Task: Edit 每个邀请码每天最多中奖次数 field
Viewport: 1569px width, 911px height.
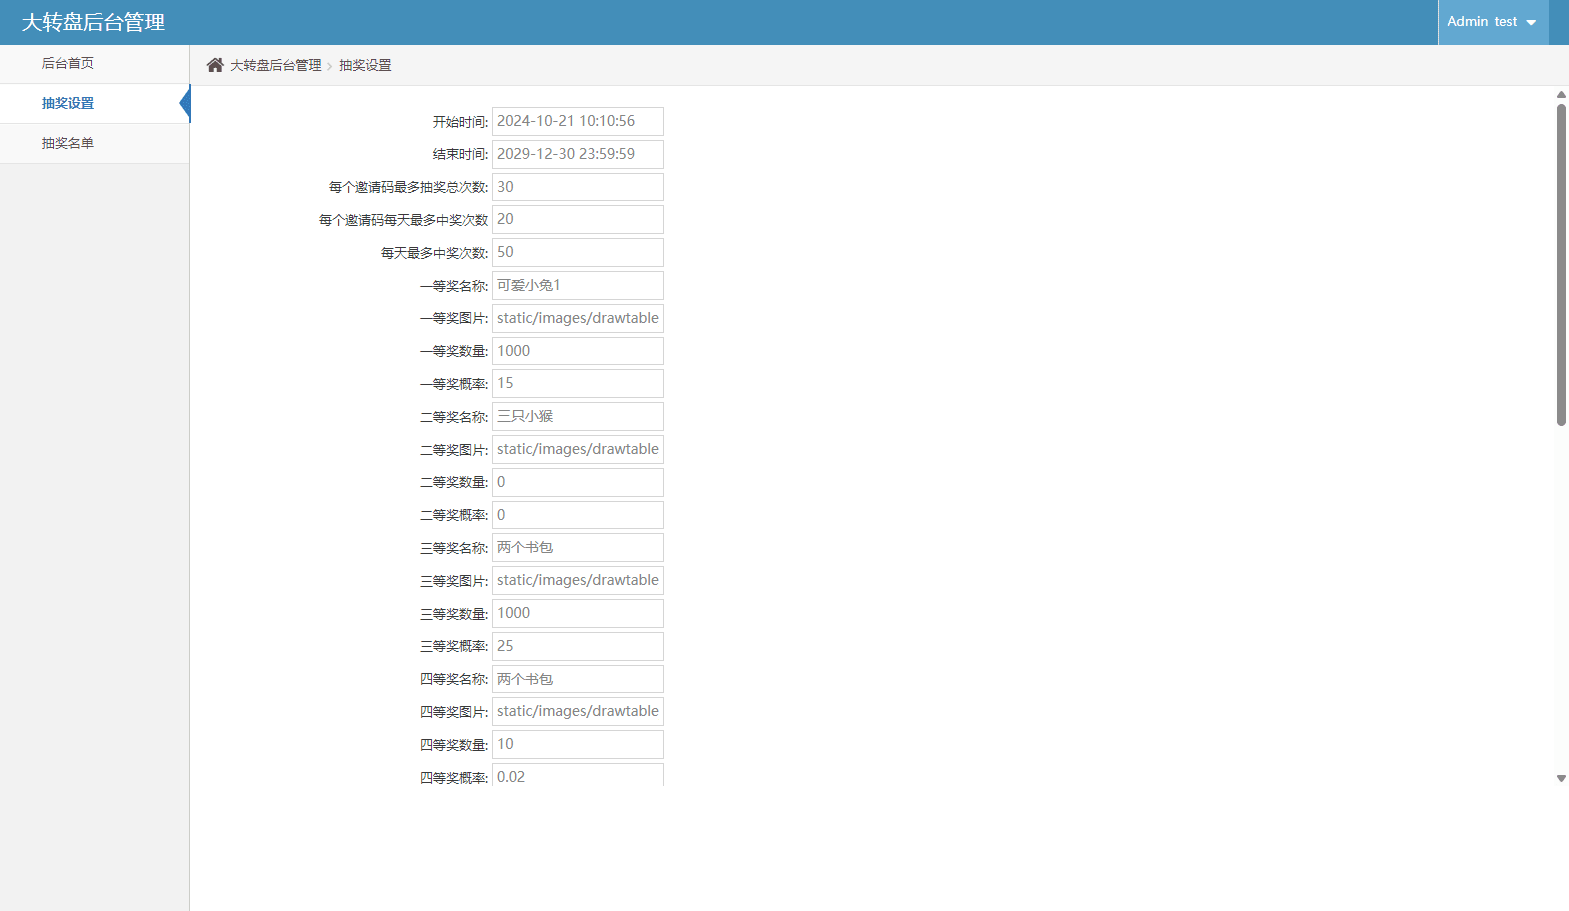Action: pos(578,219)
